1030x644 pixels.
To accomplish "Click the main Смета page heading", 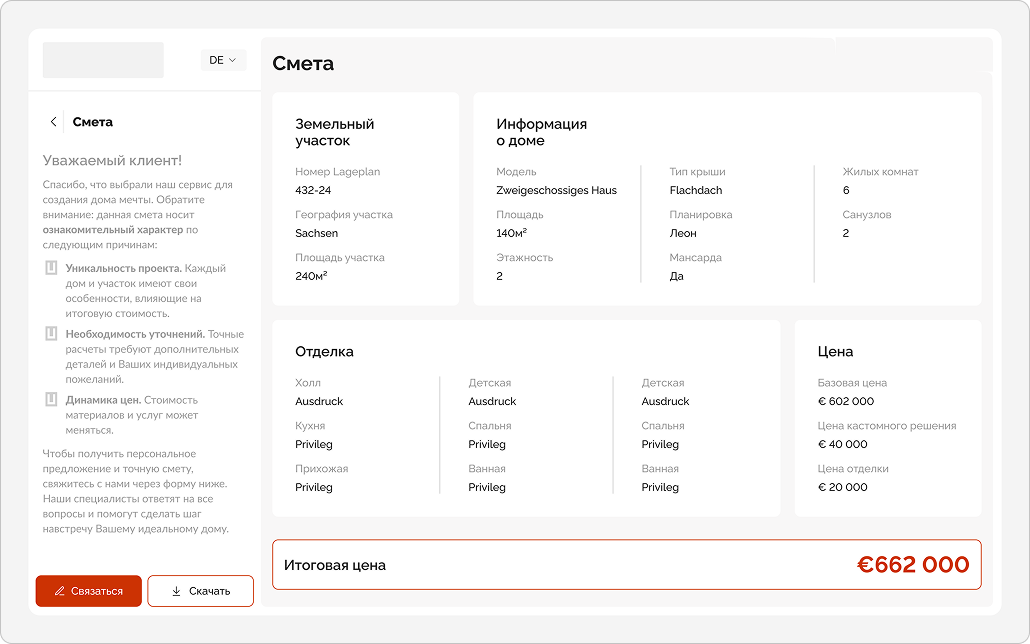I will pyautogui.click(x=303, y=63).
